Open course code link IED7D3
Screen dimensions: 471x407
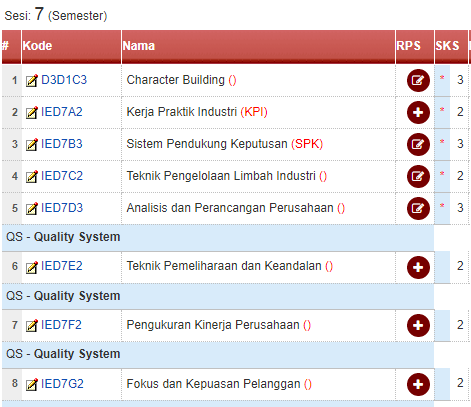(62, 208)
